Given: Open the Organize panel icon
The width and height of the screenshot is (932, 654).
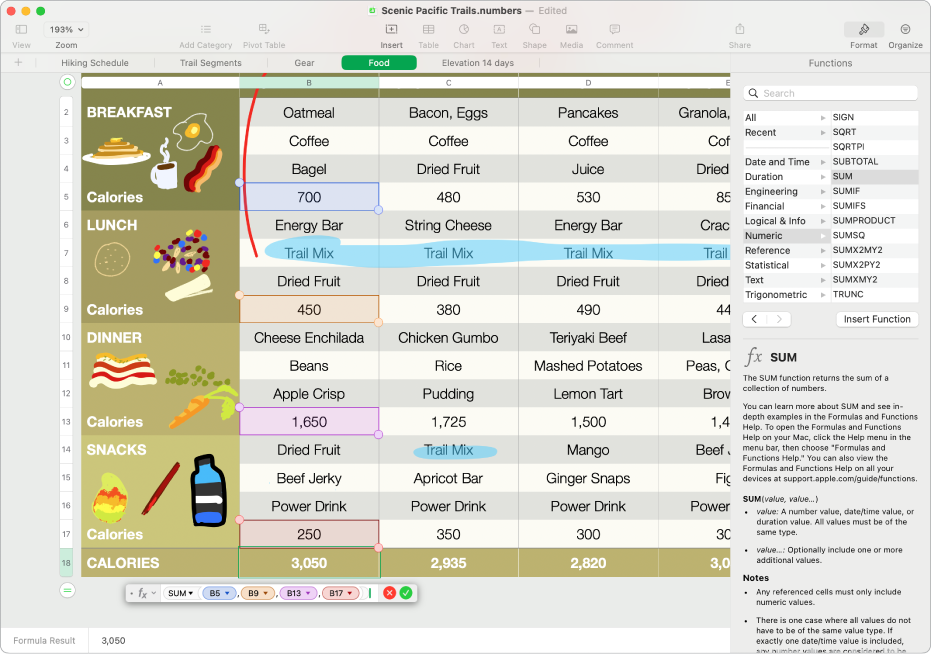Looking at the screenshot, I should point(905,30).
